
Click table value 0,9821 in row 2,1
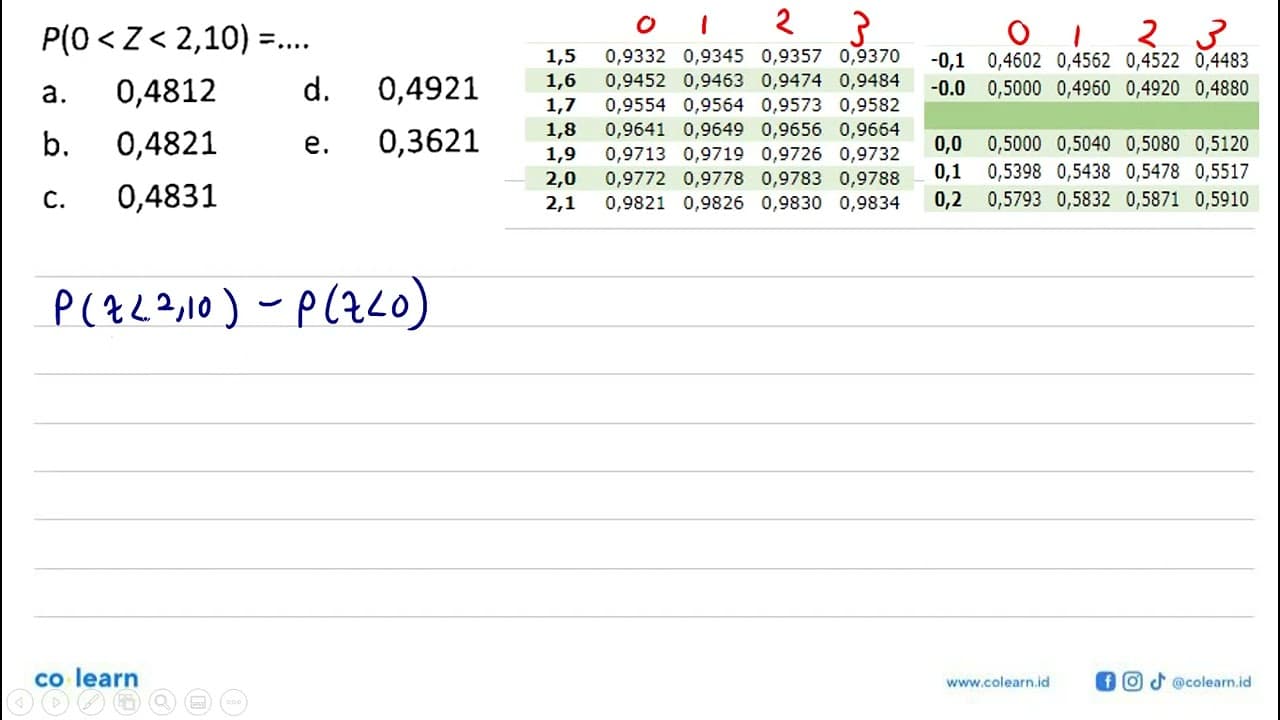click(x=635, y=203)
